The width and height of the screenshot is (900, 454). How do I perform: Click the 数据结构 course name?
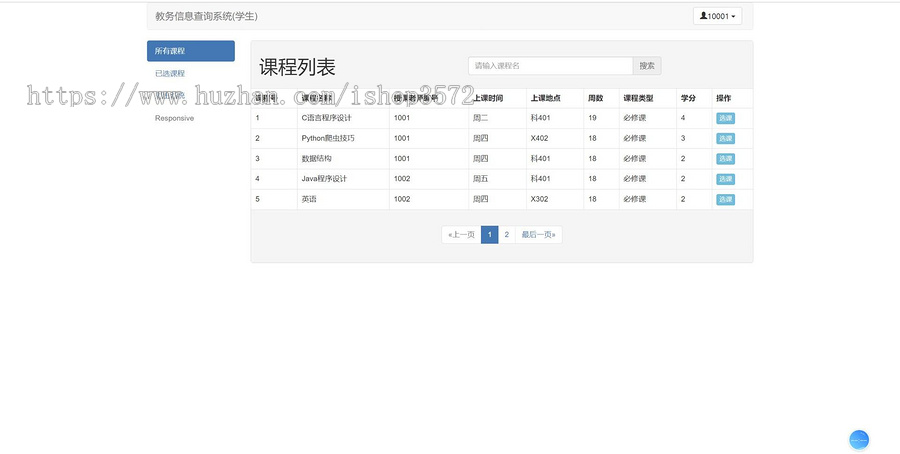tap(316, 158)
